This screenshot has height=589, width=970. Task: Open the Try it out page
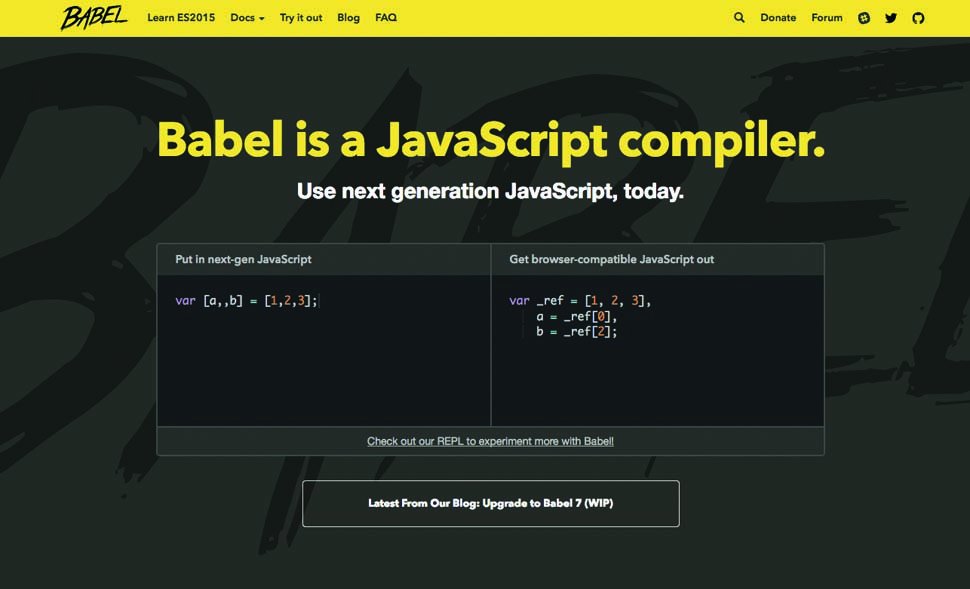[x=301, y=17]
